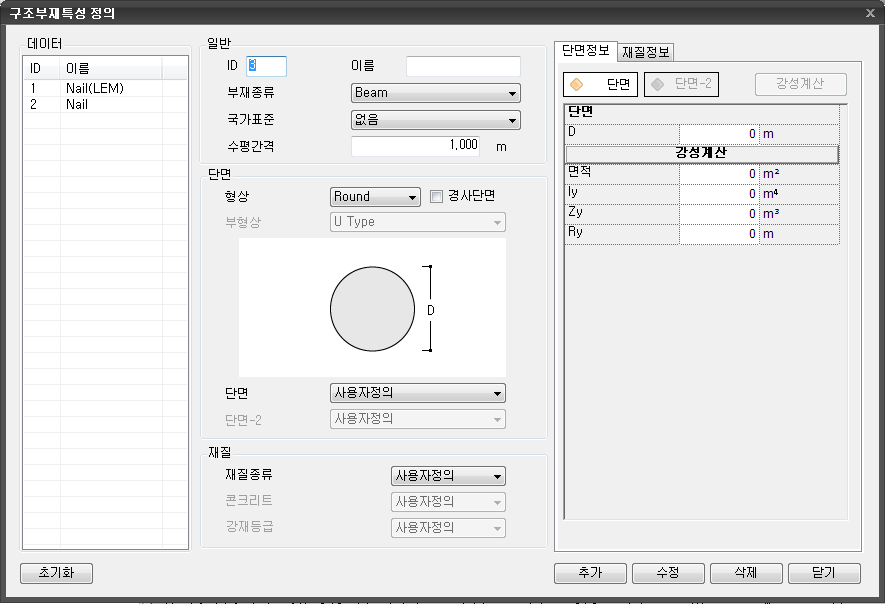The image size is (885, 604).
Task: Click the D value field in section table
Action: pos(718,133)
